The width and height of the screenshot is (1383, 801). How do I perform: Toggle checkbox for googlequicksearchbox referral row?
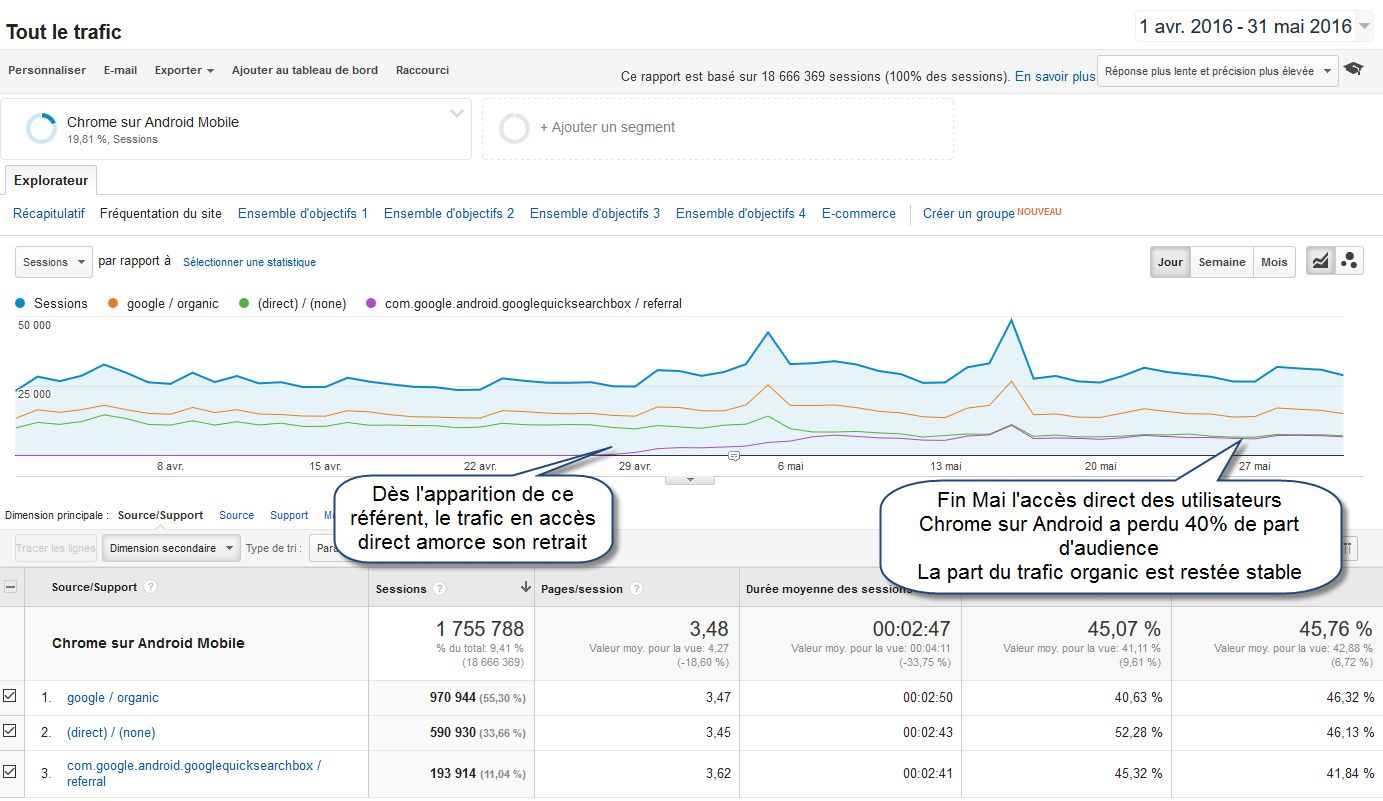pyautogui.click(x=10, y=772)
